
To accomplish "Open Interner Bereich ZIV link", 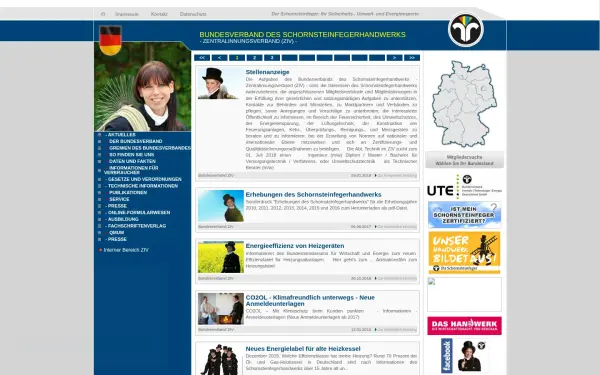I will coord(126,250).
